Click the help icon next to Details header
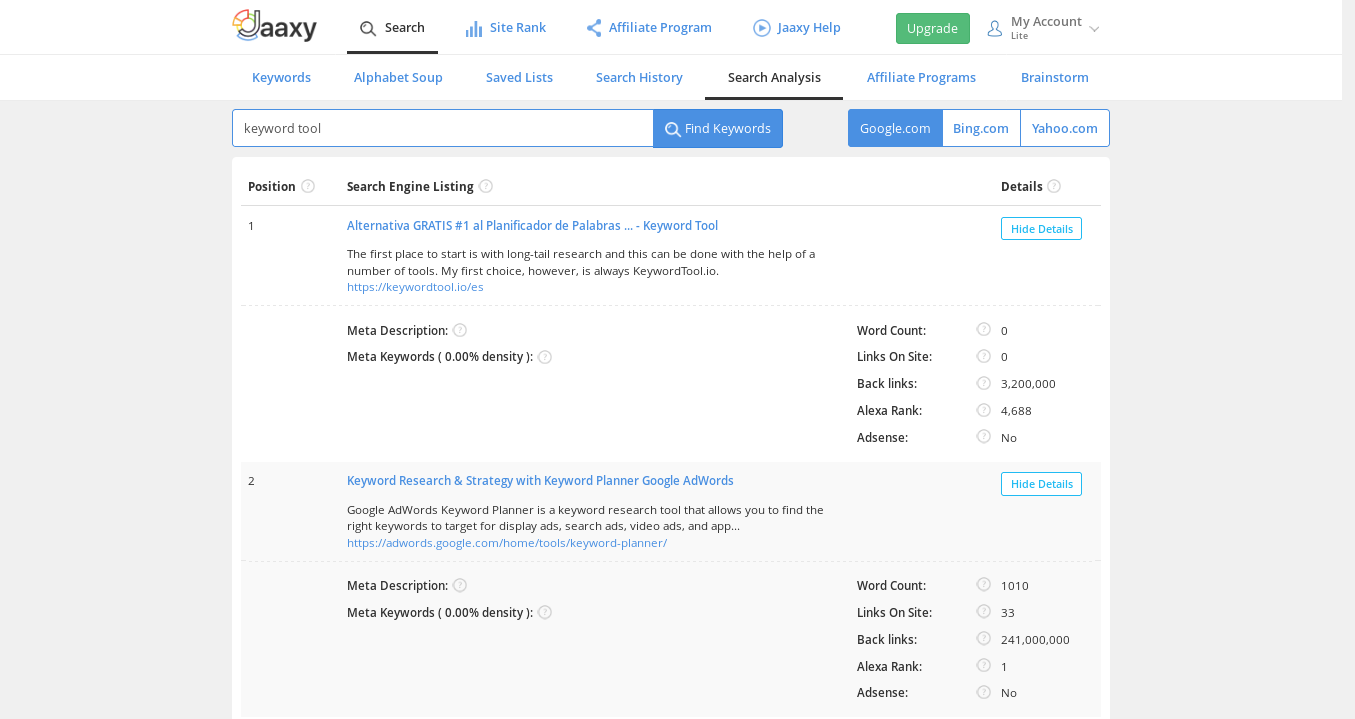 coord(1054,186)
